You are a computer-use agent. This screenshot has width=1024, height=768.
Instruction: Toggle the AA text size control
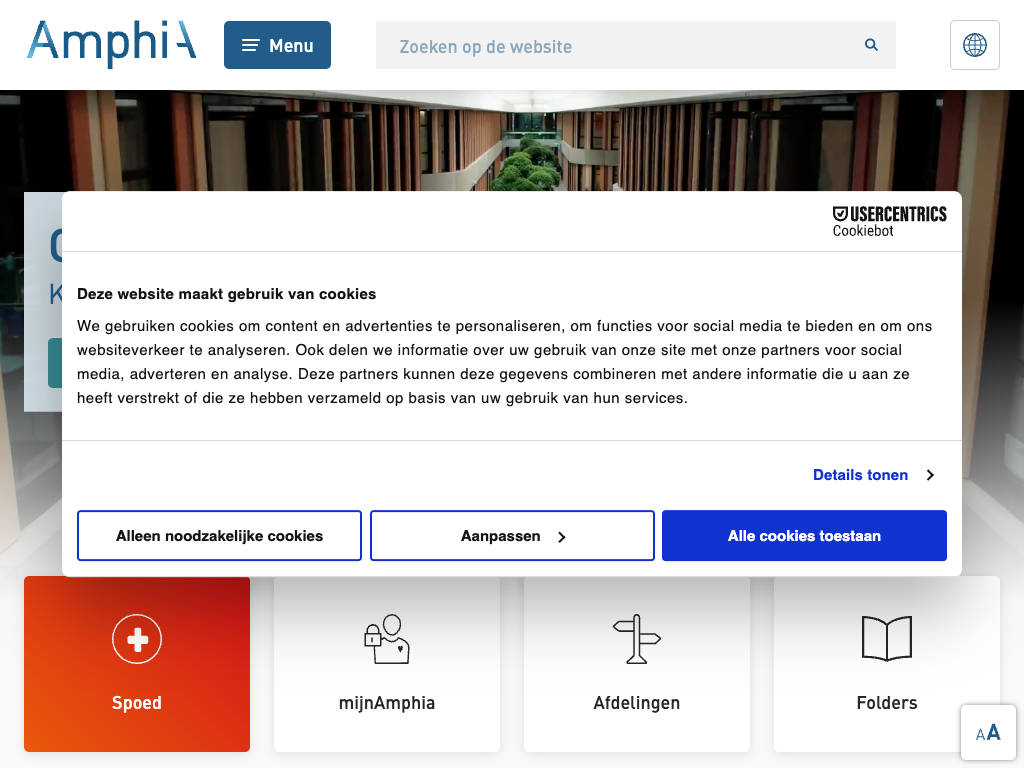(x=988, y=733)
